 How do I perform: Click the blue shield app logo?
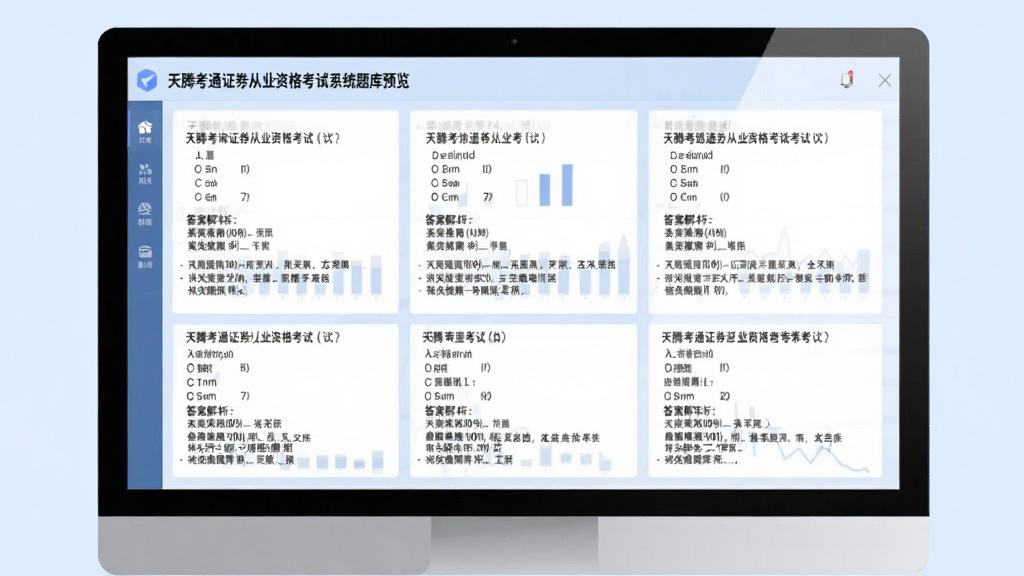(x=147, y=80)
